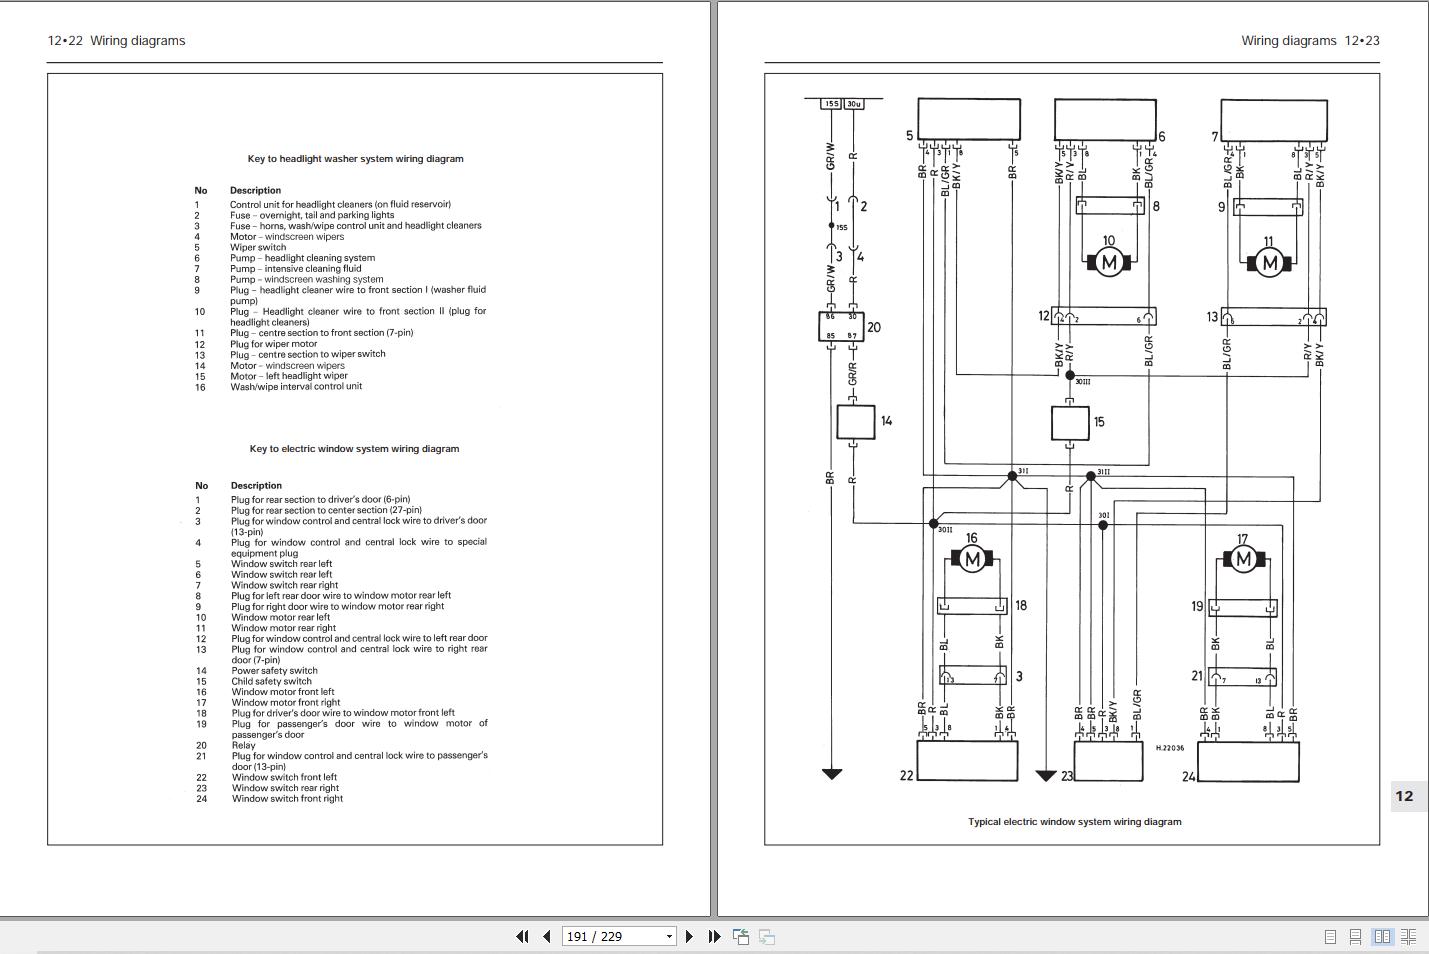Screen dimensions: 1429x954
Task: Click motor symbol 11 in the diagram
Action: click(1269, 263)
